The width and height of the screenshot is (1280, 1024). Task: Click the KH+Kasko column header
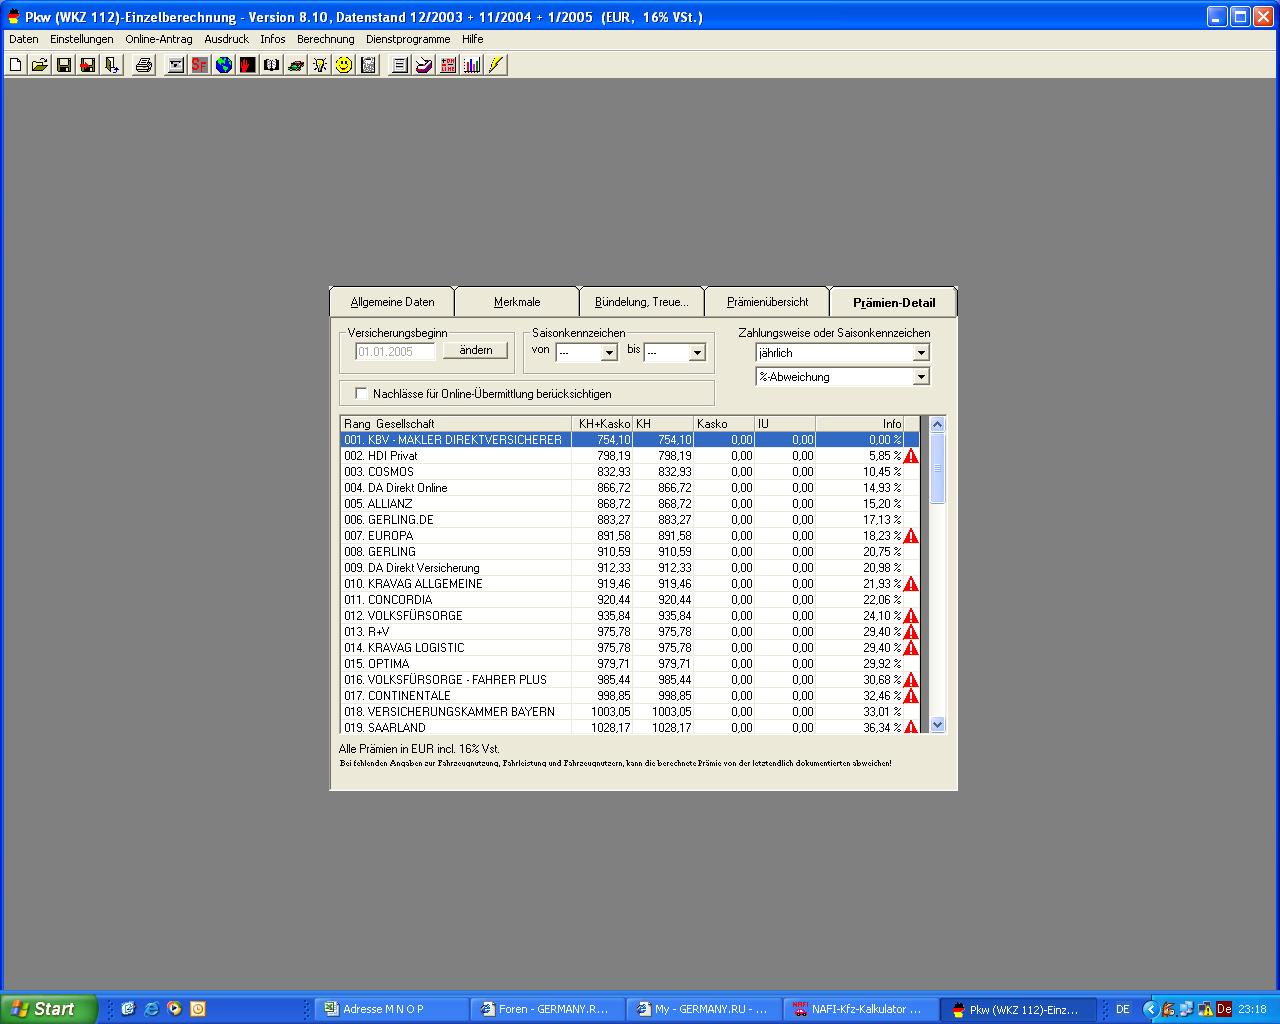click(602, 424)
